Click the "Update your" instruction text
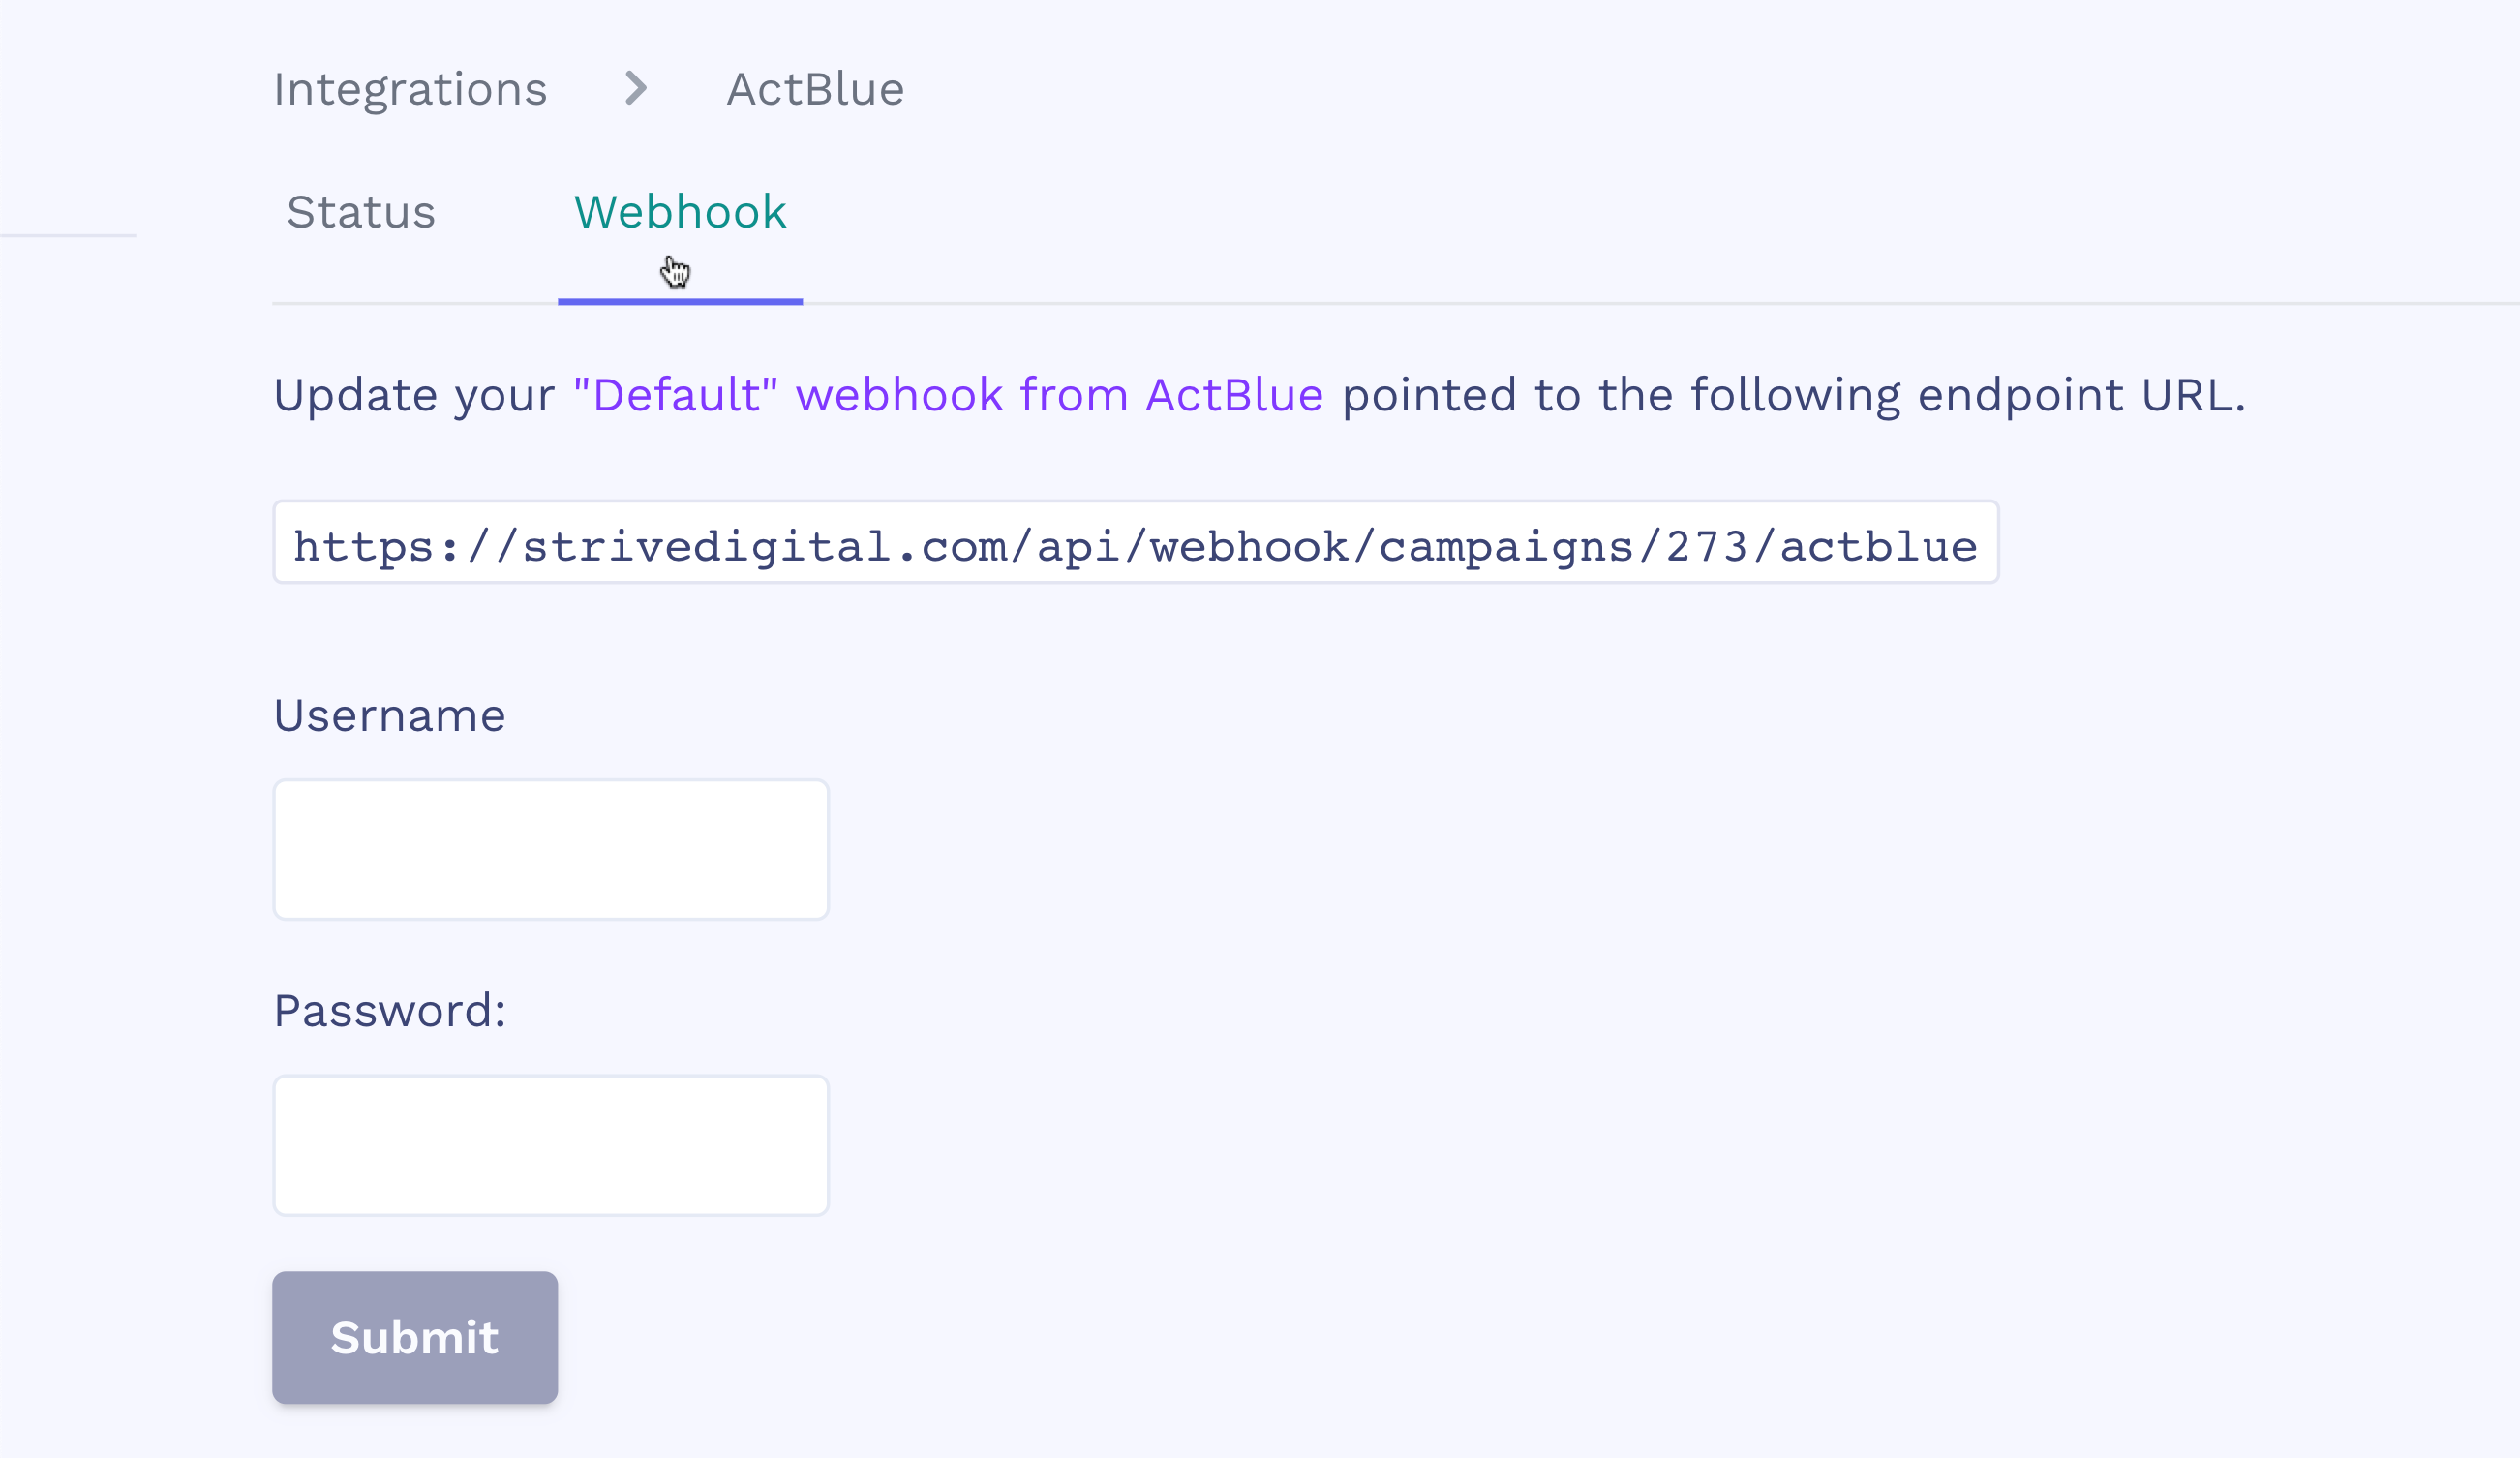Screen dimensions: 2520x1458 click(414, 395)
